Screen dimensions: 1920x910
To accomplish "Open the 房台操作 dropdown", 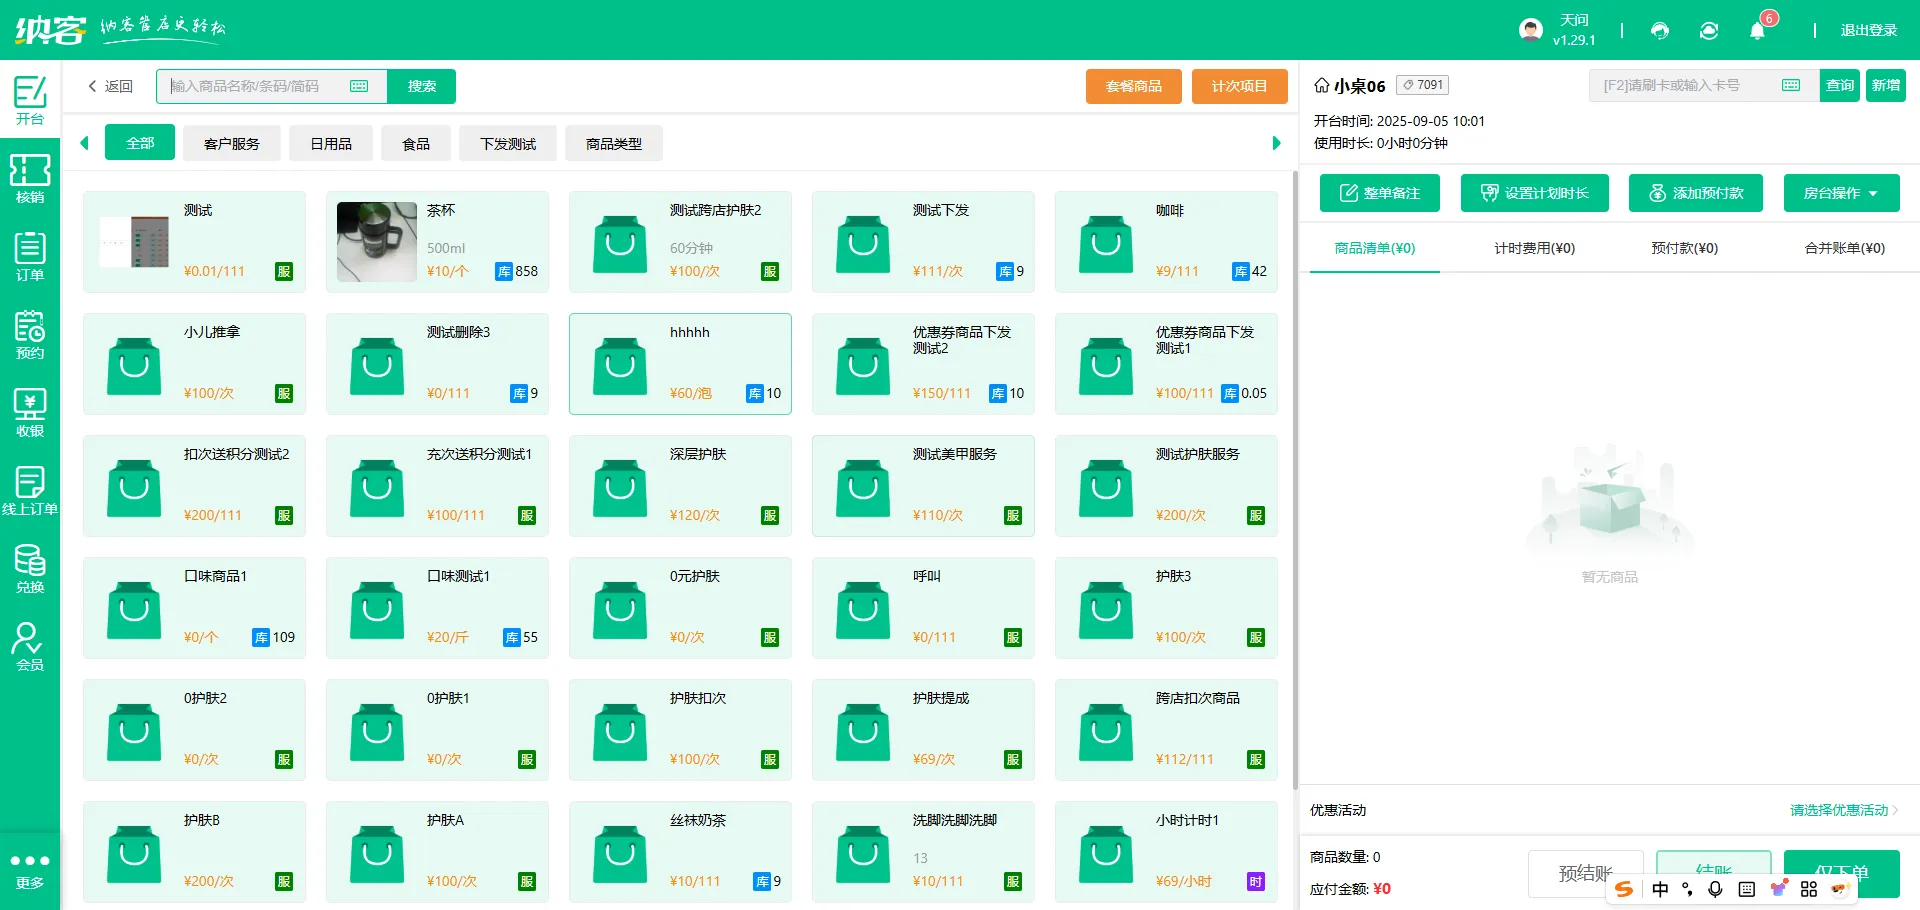I will coord(1841,193).
